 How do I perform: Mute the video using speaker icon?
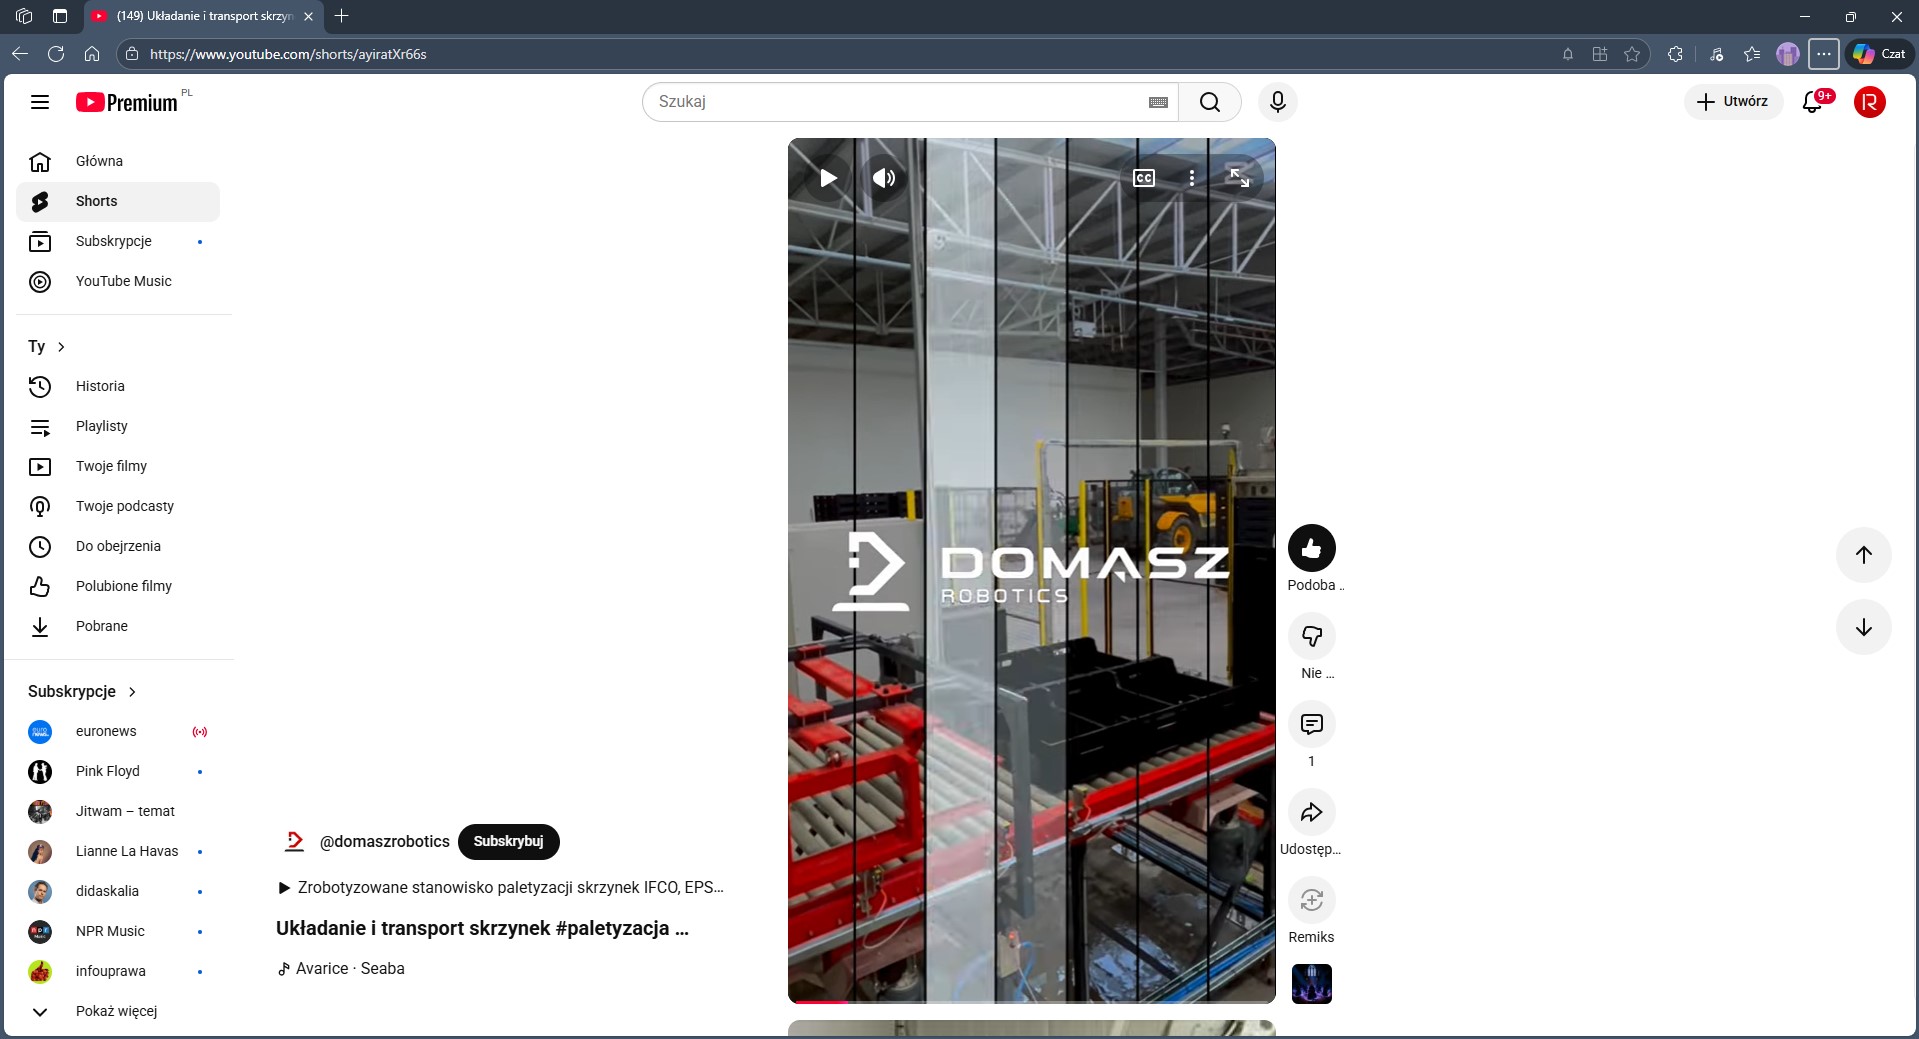click(x=883, y=178)
